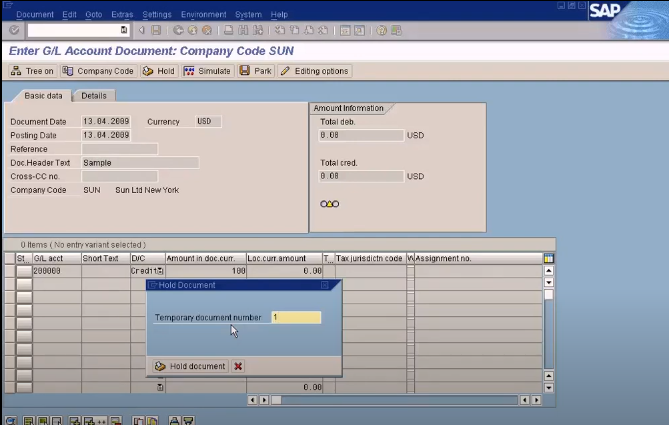669x425 pixels.
Task: Open the table settings icon above the scrollbar
Action: click(x=549, y=258)
